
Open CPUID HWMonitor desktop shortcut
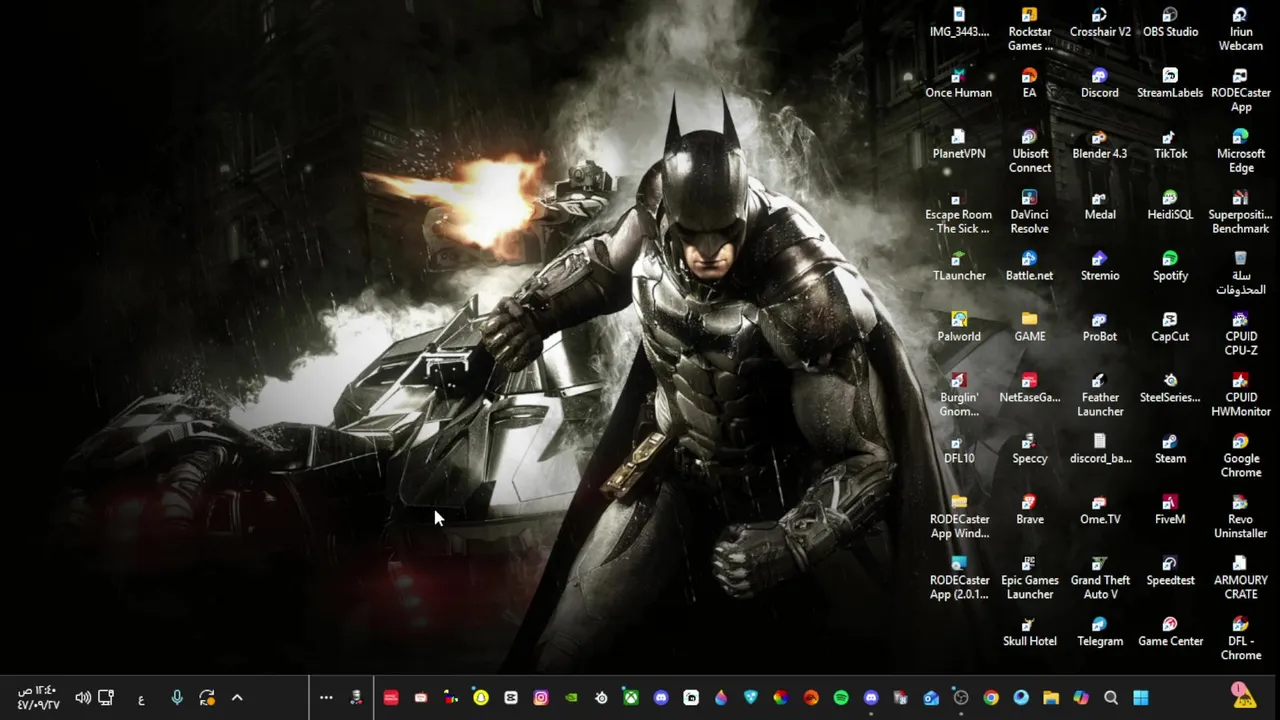pyautogui.click(x=1241, y=395)
